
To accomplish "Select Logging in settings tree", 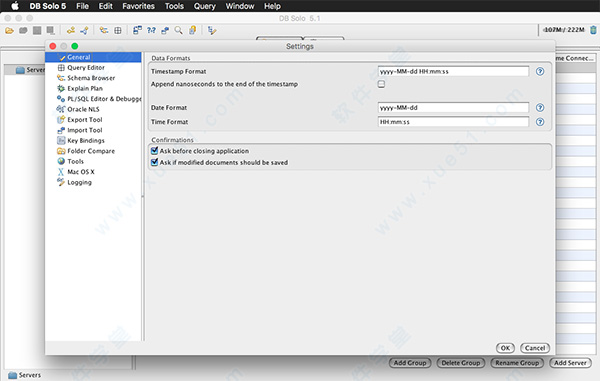I will click(x=79, y=182).
